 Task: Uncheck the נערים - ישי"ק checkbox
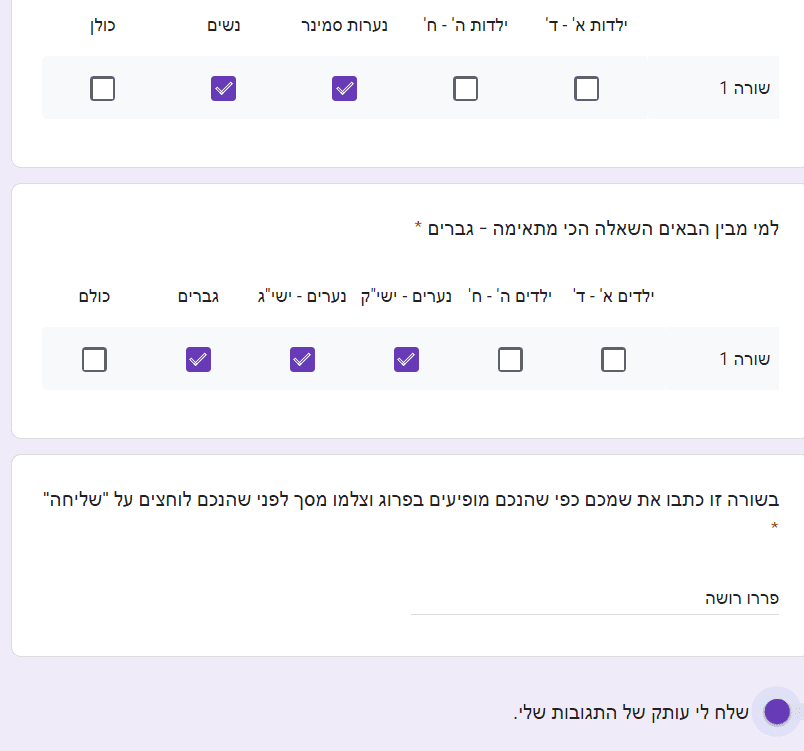(406, 359)
